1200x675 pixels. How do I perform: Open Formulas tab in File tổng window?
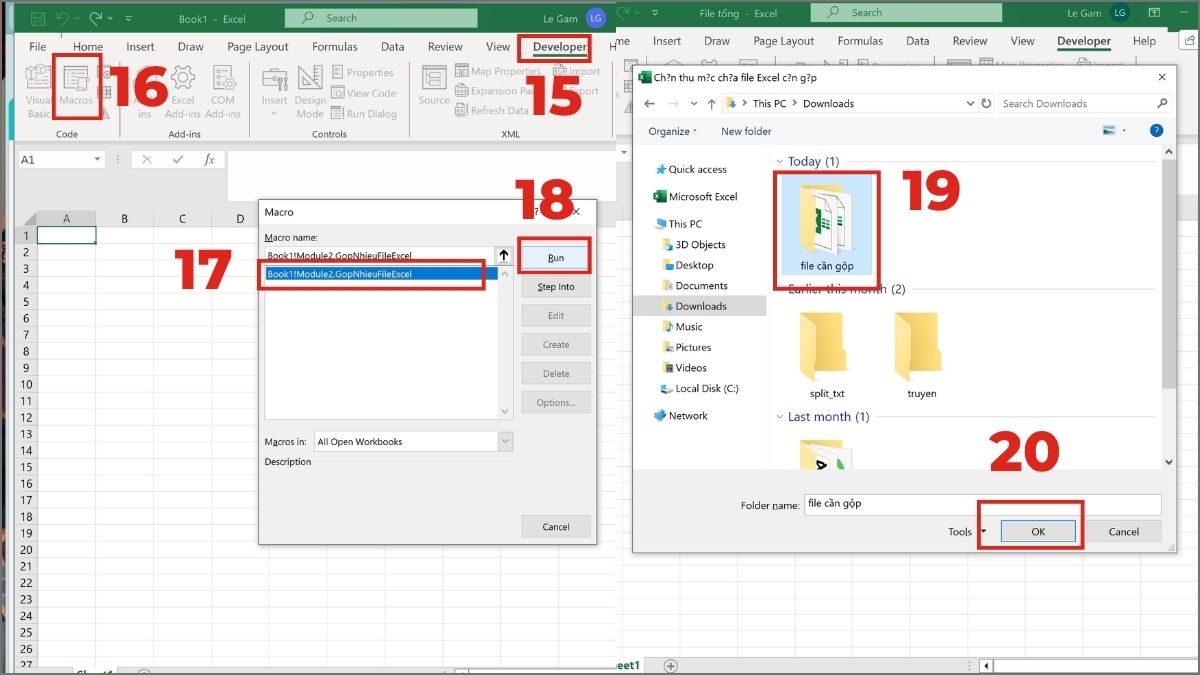pyautogui.click(x=860, y=41)
